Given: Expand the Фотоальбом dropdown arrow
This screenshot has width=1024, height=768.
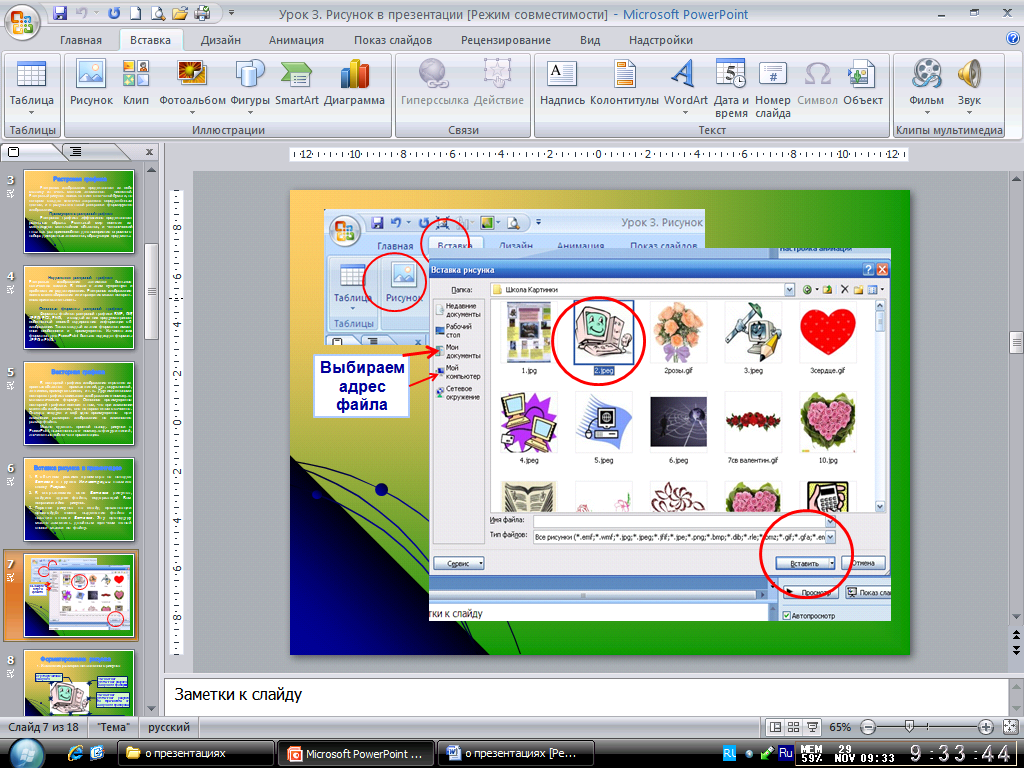Looking at the screenshot, I should 193,112.
